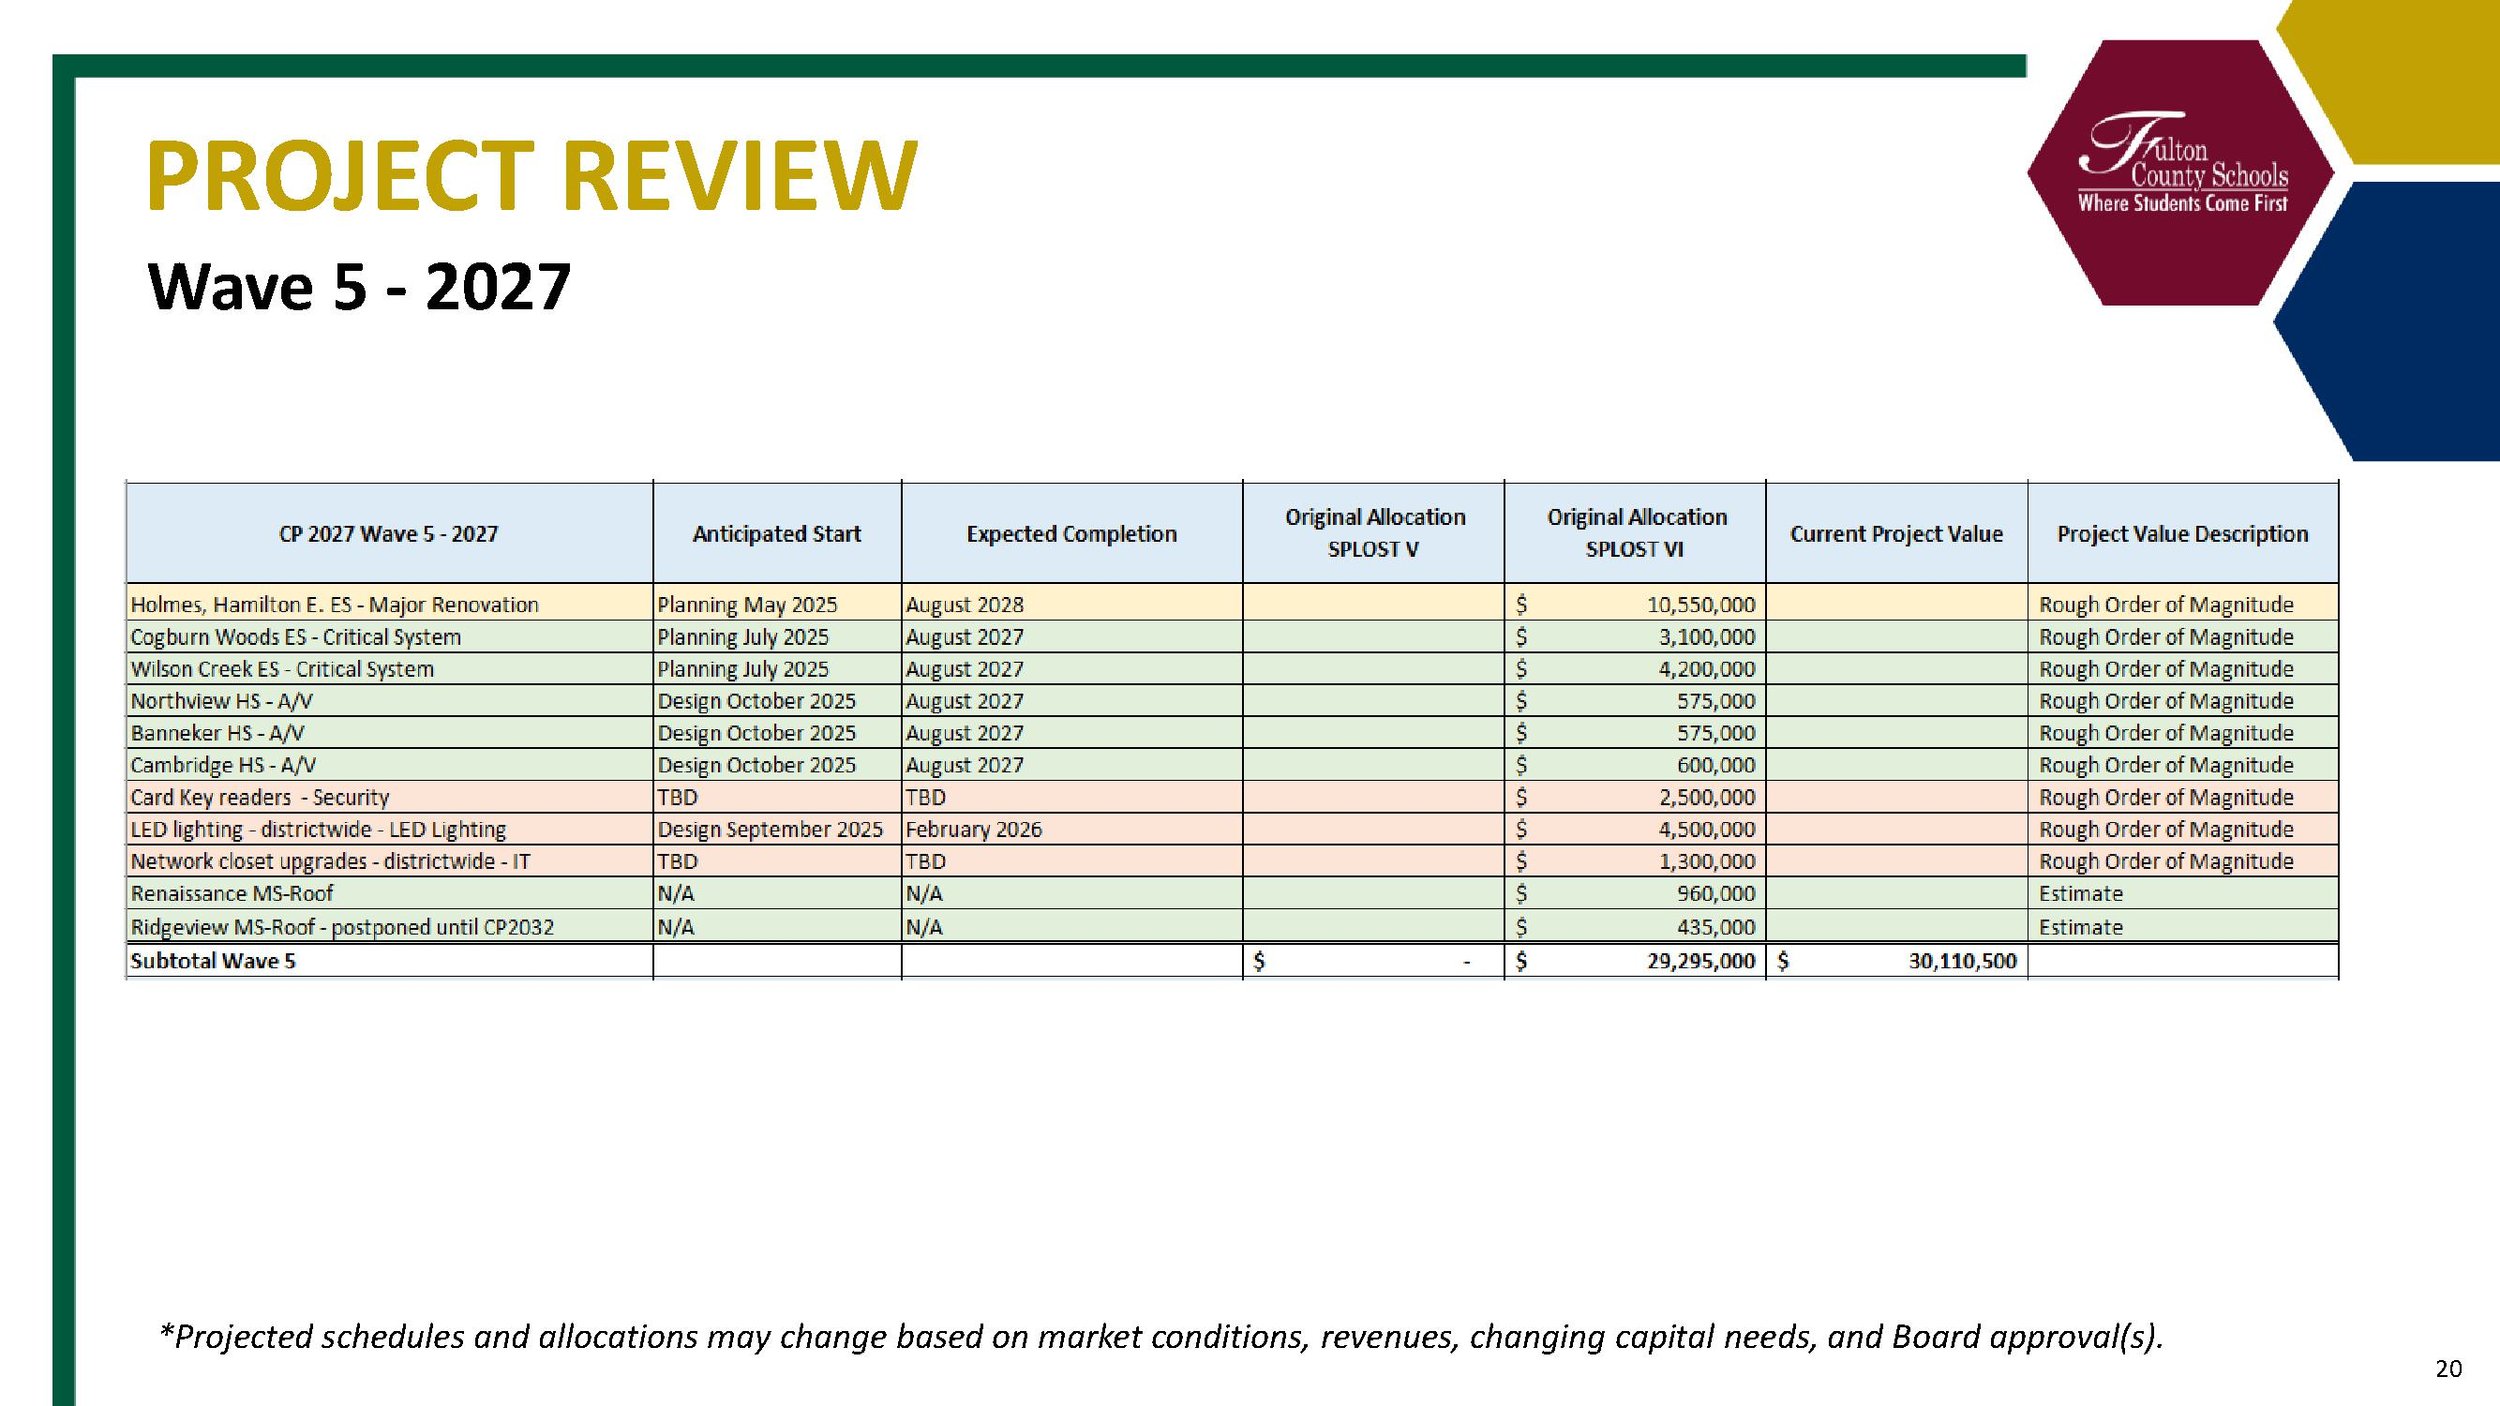Image resolution: width=2500 pixels, height=1406 pixels.
Task: Click the 29,295,000 subtotal value
Action: click(1701, 961)
